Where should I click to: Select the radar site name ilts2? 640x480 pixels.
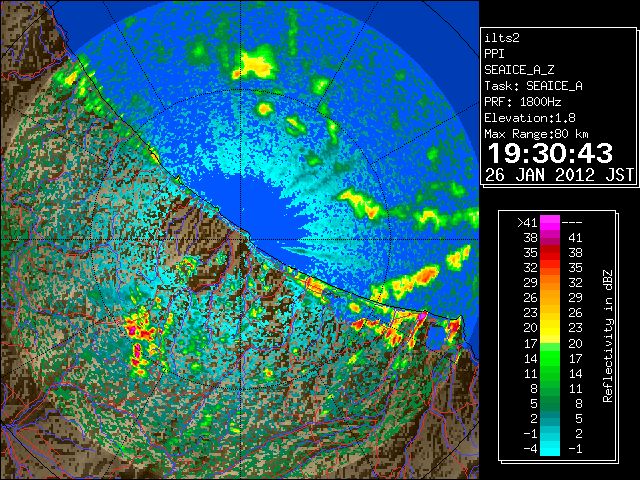tap(502, 38)
